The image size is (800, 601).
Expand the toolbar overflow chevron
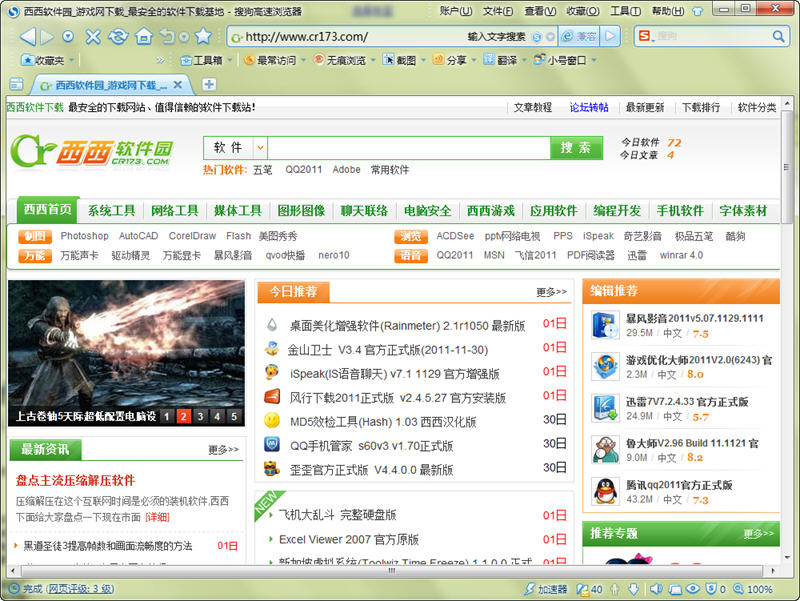pos(160,60)
